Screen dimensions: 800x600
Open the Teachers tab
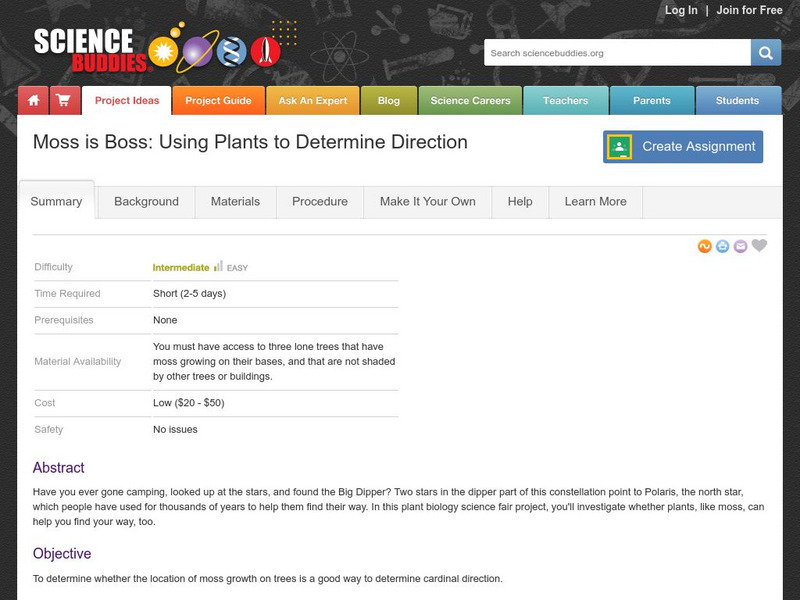(x=566, y=101)
